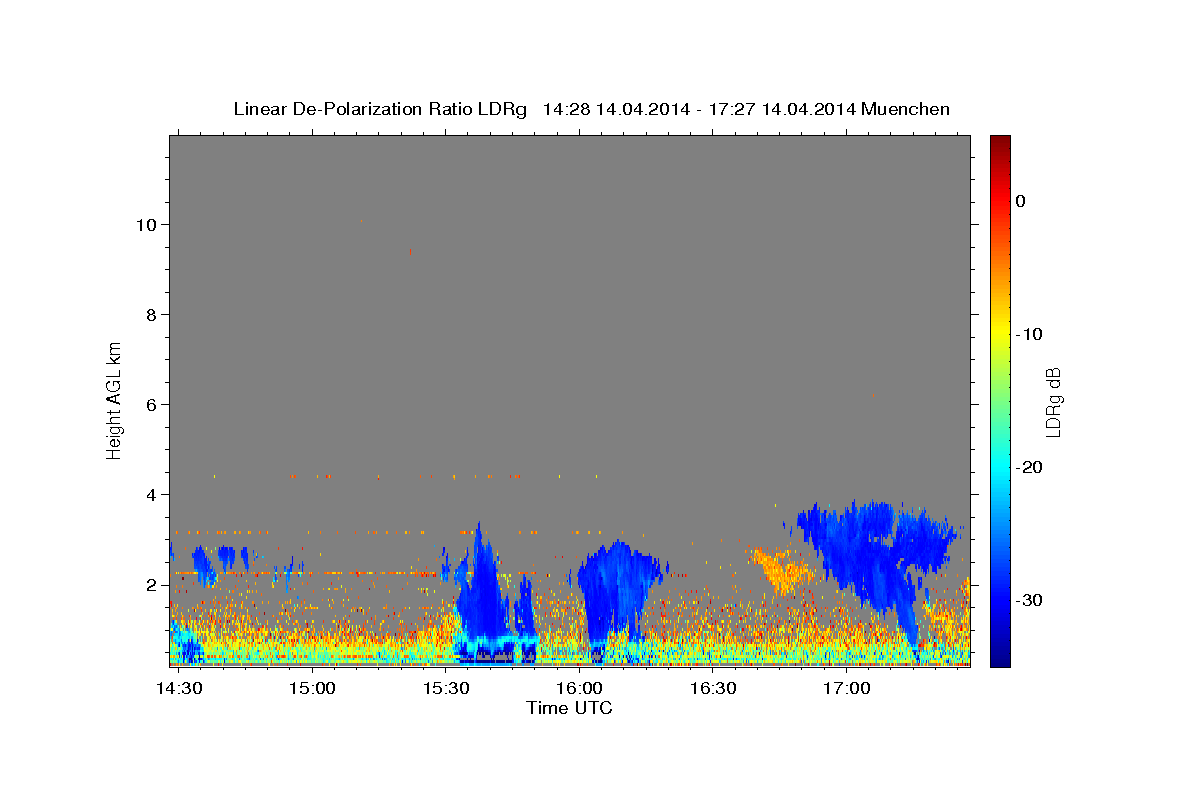Click the 'Time UTC' axis title
Screen dimensions: 1200x800
(569, 709)
